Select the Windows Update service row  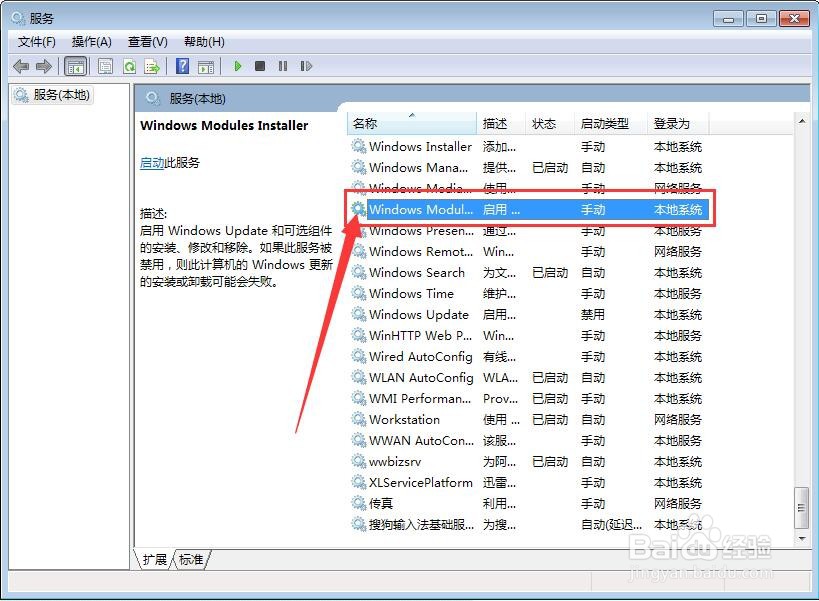pos(528,314)
